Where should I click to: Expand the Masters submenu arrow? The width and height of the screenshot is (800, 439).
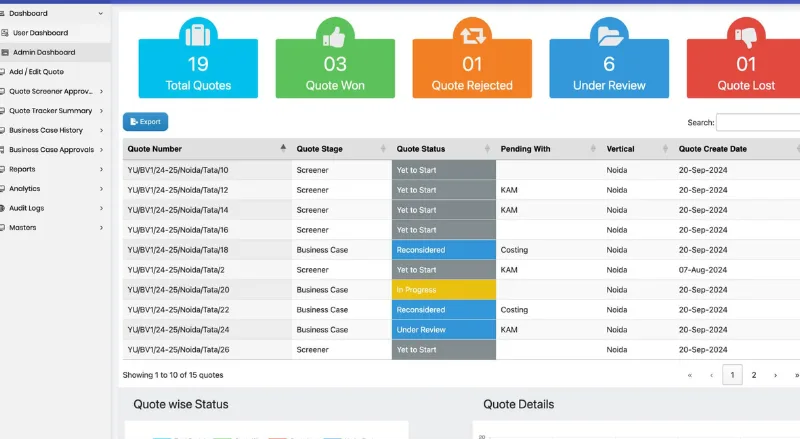(x=102, y=228)
